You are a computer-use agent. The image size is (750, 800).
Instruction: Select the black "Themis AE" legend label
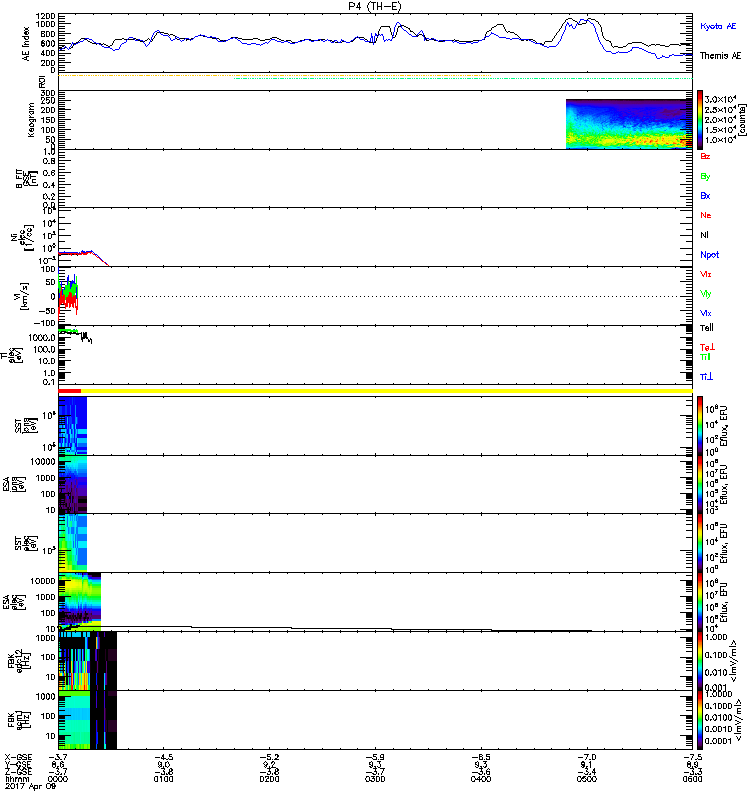click(x=720, y=56)
